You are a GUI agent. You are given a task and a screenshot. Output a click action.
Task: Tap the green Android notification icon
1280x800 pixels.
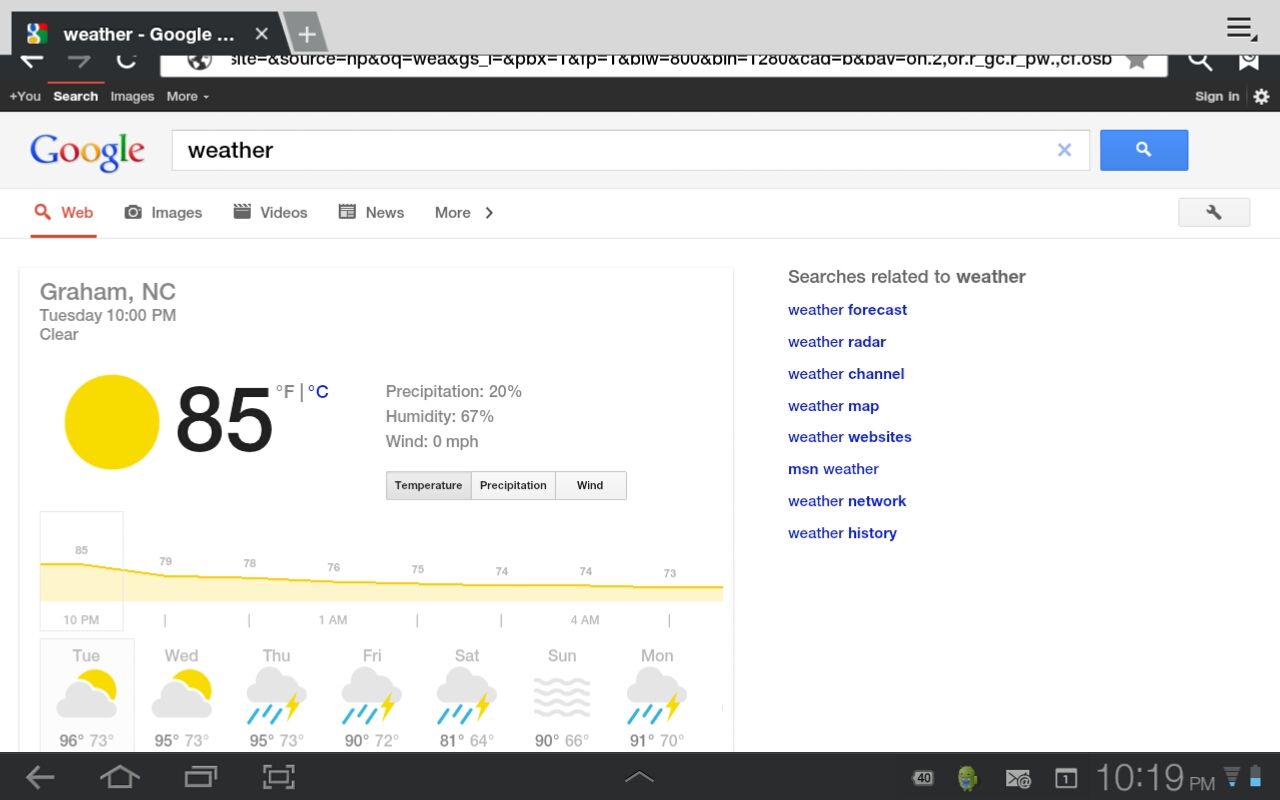click(x=967, y=778)
